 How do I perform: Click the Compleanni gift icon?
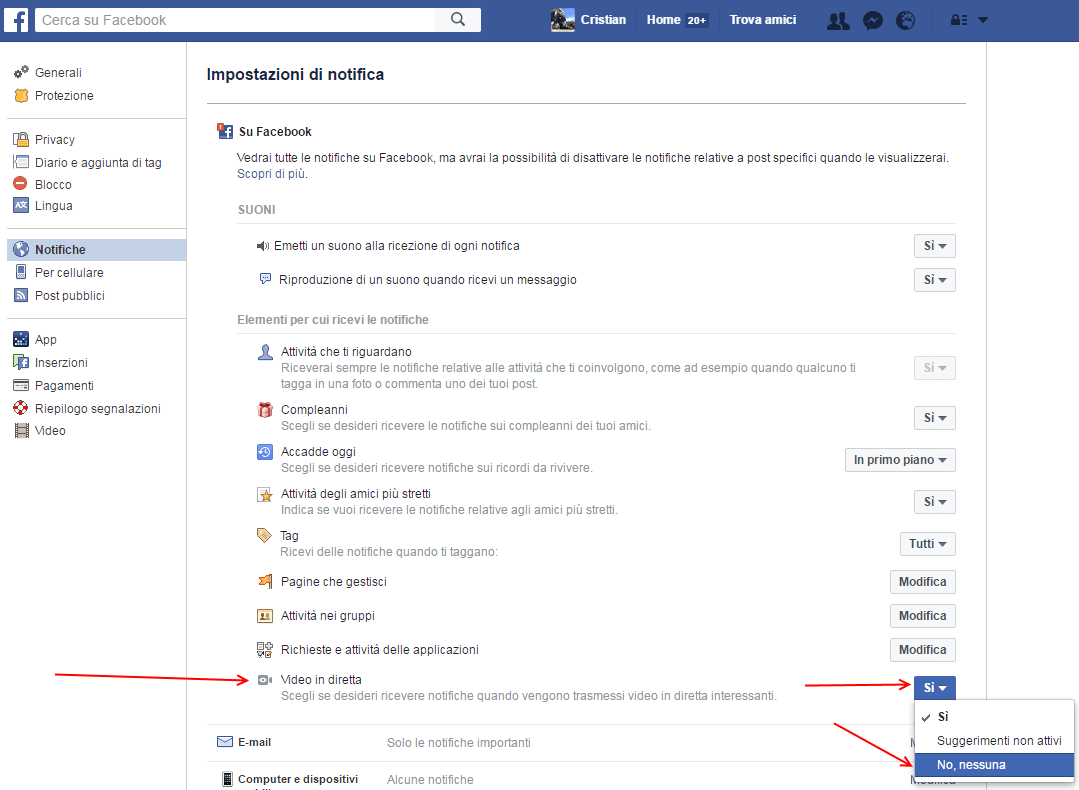tap(265, 410)
